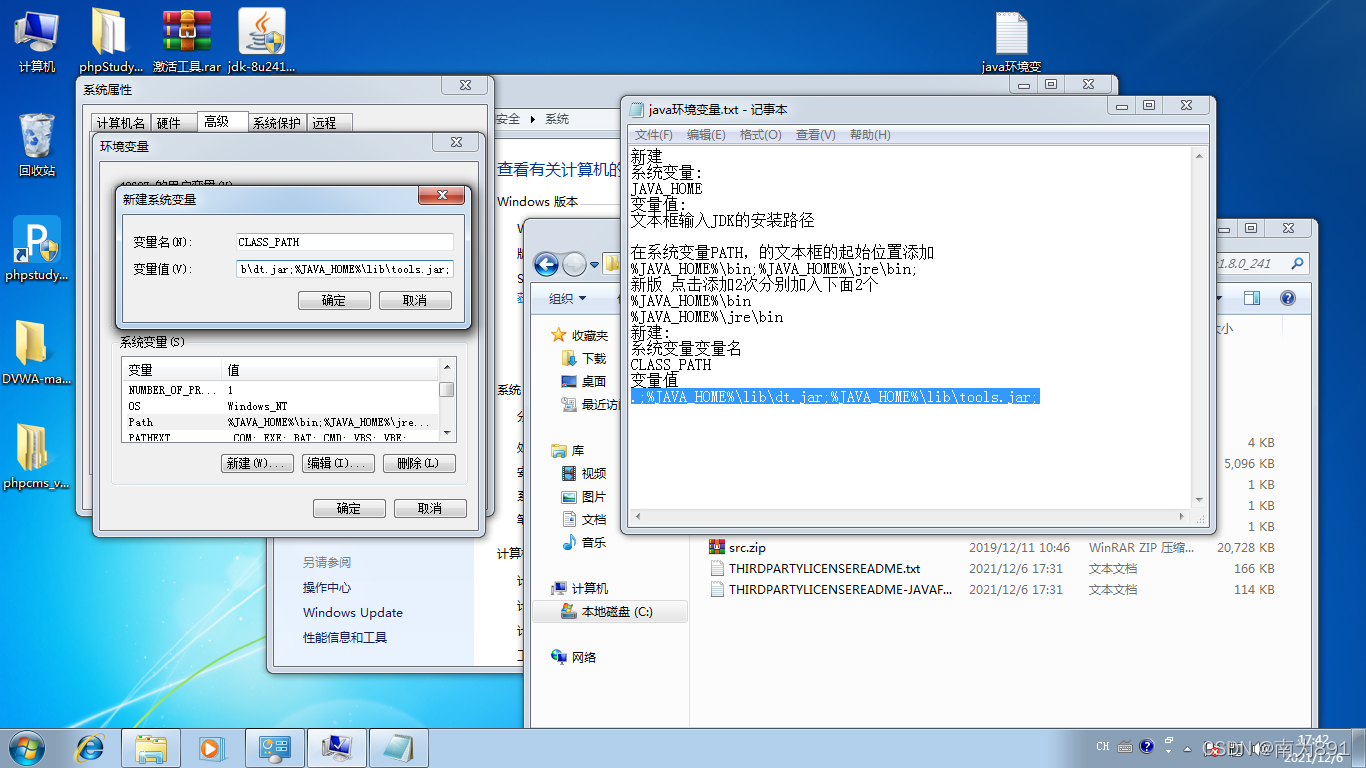Launch the phpstudy shortcut on desktop
1366x768 pixels.
[37, 249]
